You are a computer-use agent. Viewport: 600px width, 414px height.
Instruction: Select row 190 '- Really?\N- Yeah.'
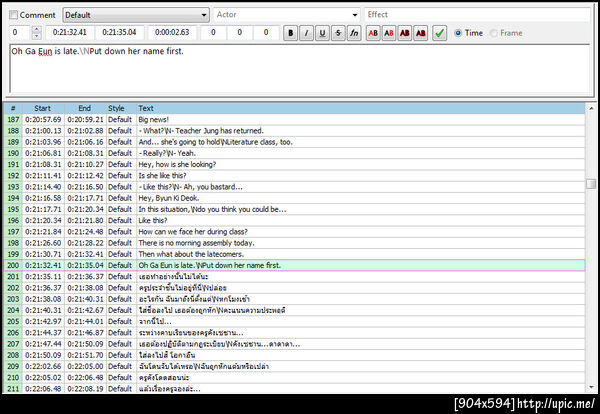coord(294,153)
